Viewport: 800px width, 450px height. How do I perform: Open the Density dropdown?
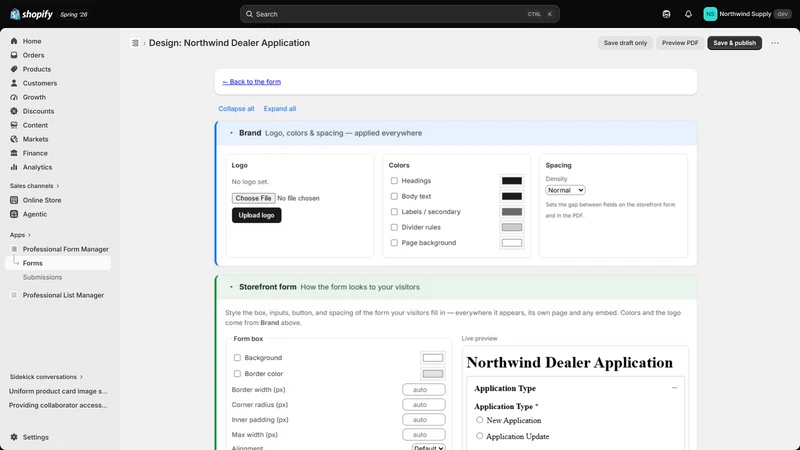click(565, 190)
